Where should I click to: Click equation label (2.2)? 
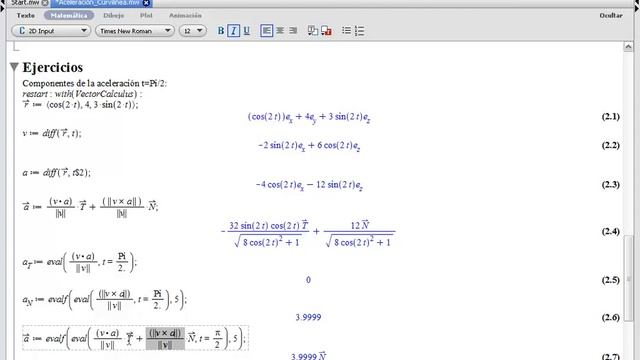(x=611, y=145)
